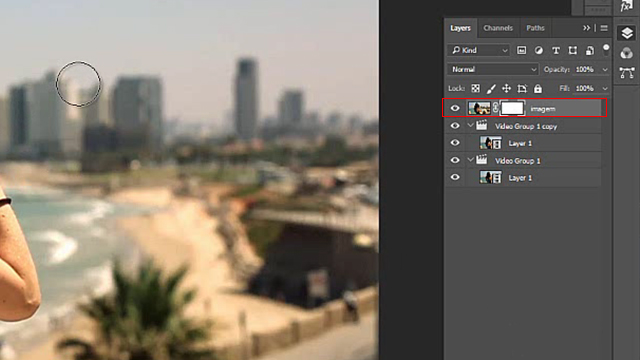
Task: Hide the bottom-most Layer 1
Action: point(455,177)
